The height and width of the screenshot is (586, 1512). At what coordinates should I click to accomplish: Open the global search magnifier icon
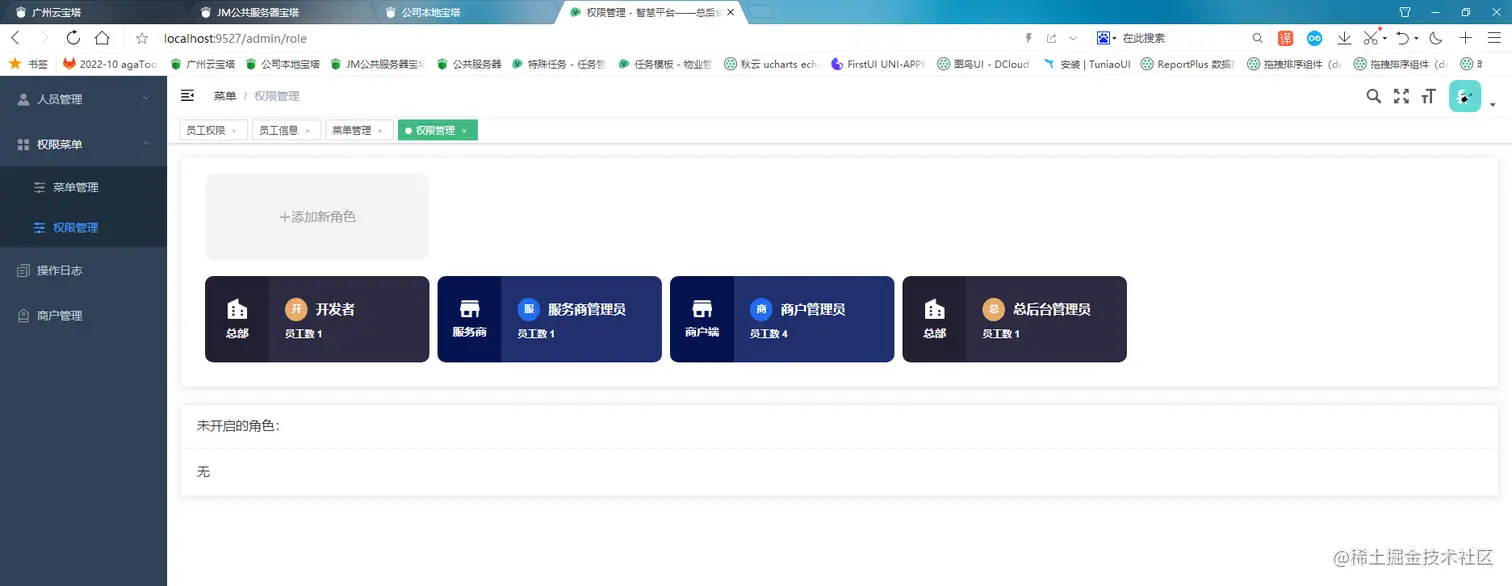pyautogui.click(x=1373, y=96)
